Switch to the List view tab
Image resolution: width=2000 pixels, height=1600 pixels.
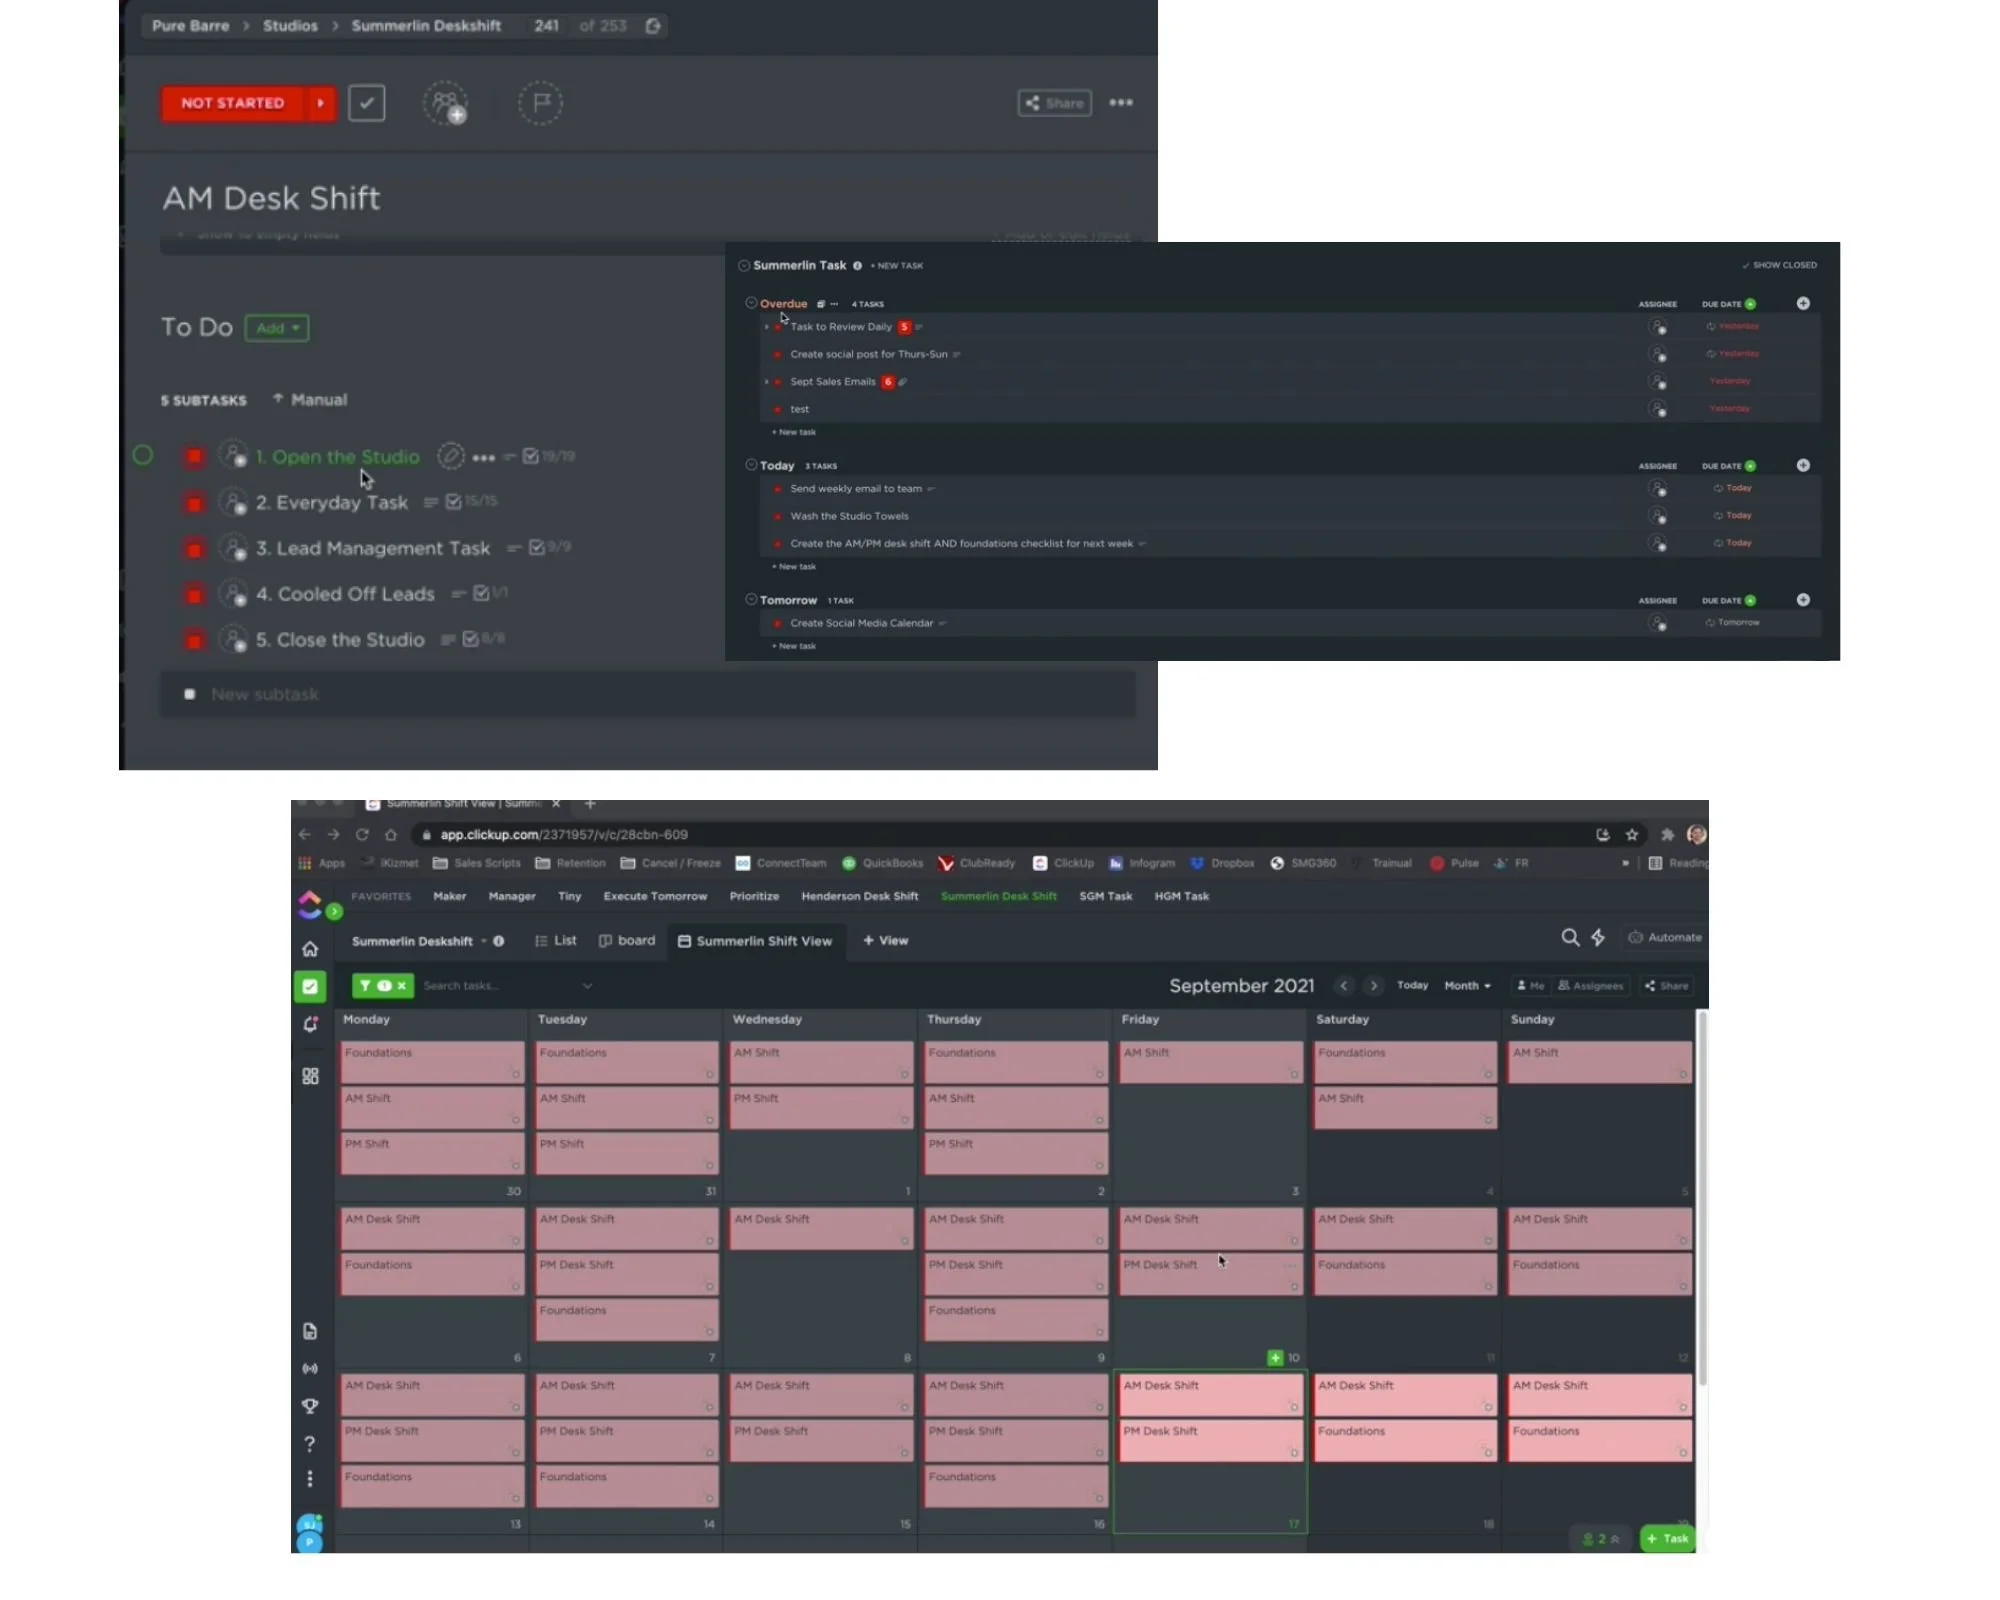(x=556, y=940)
